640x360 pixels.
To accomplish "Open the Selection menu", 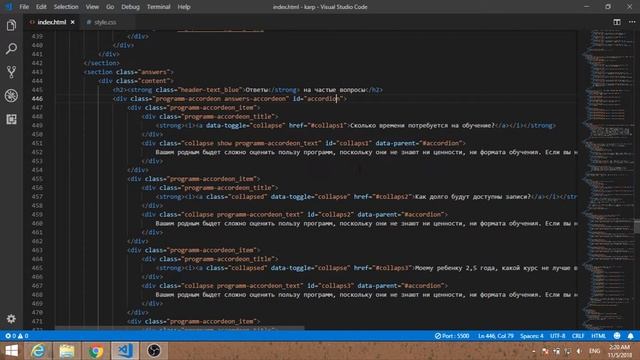I will (x=66, y=7).
